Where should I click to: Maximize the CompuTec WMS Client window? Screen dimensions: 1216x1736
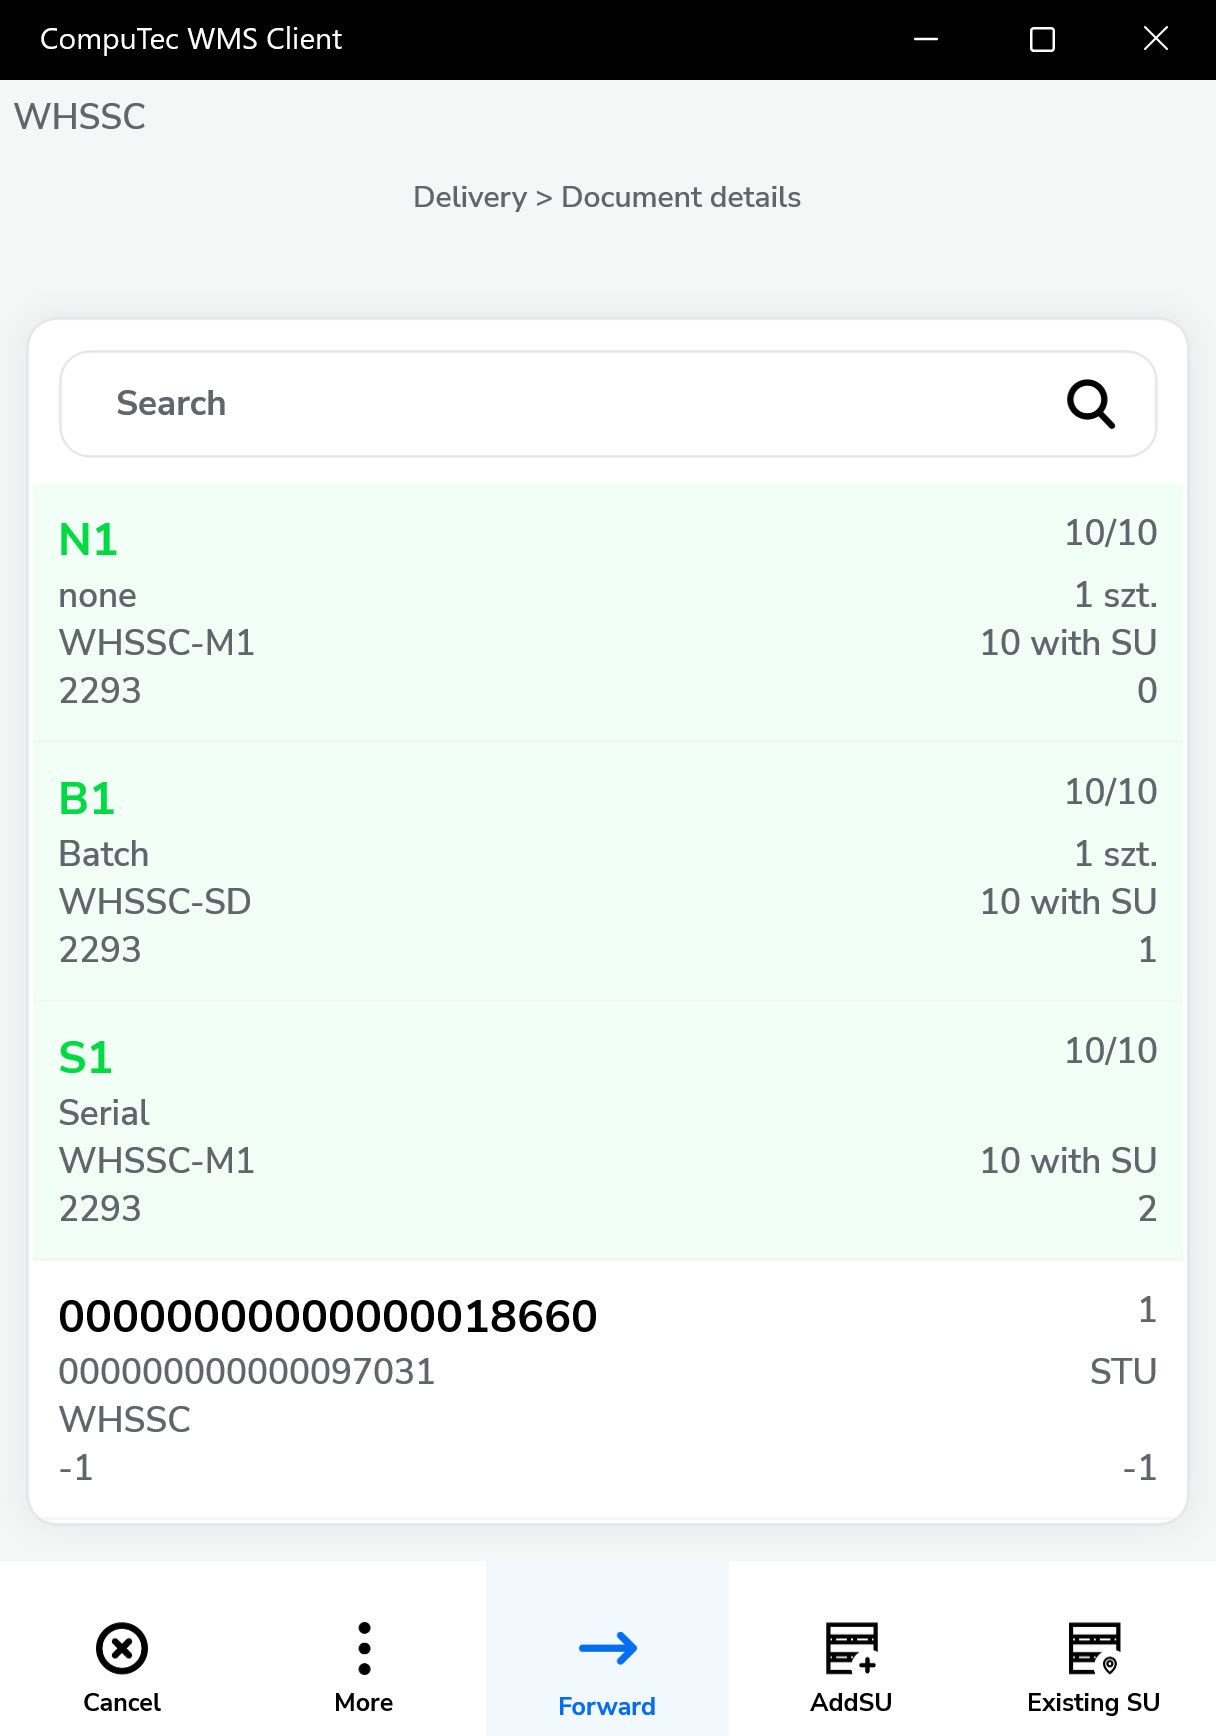tap(1042, 39)
